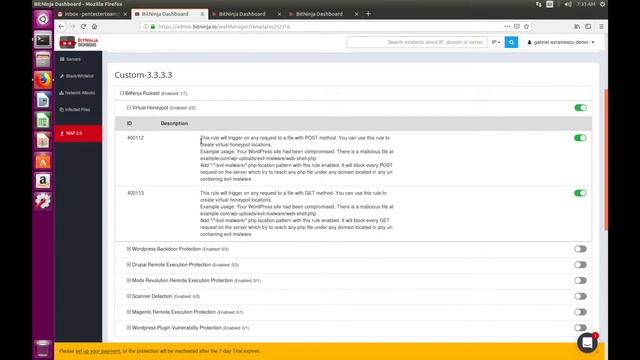Enable Wordpress Backdoor Protection switch
The height and width of the screenshot is (360, 640).
click(580, 249)
